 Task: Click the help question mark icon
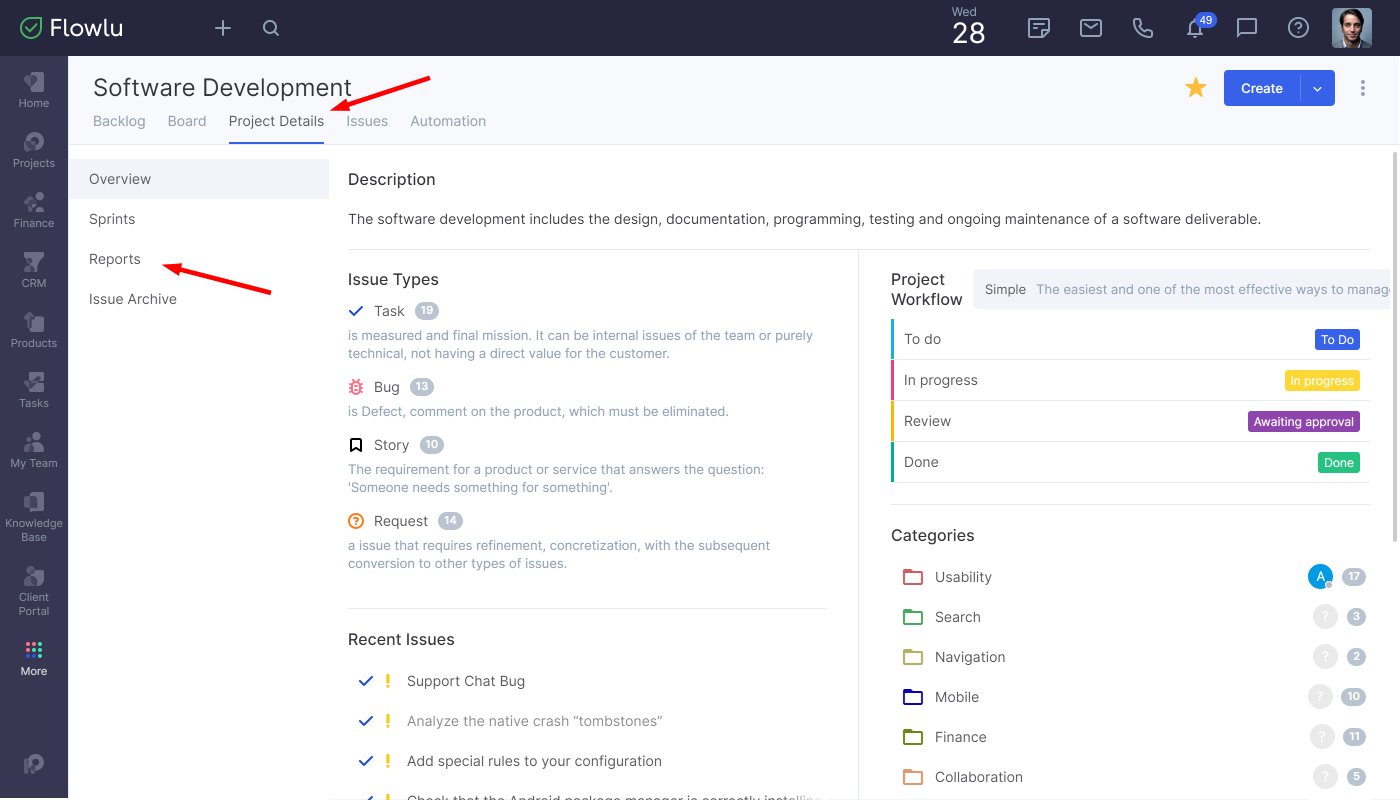click(1298, 28)
